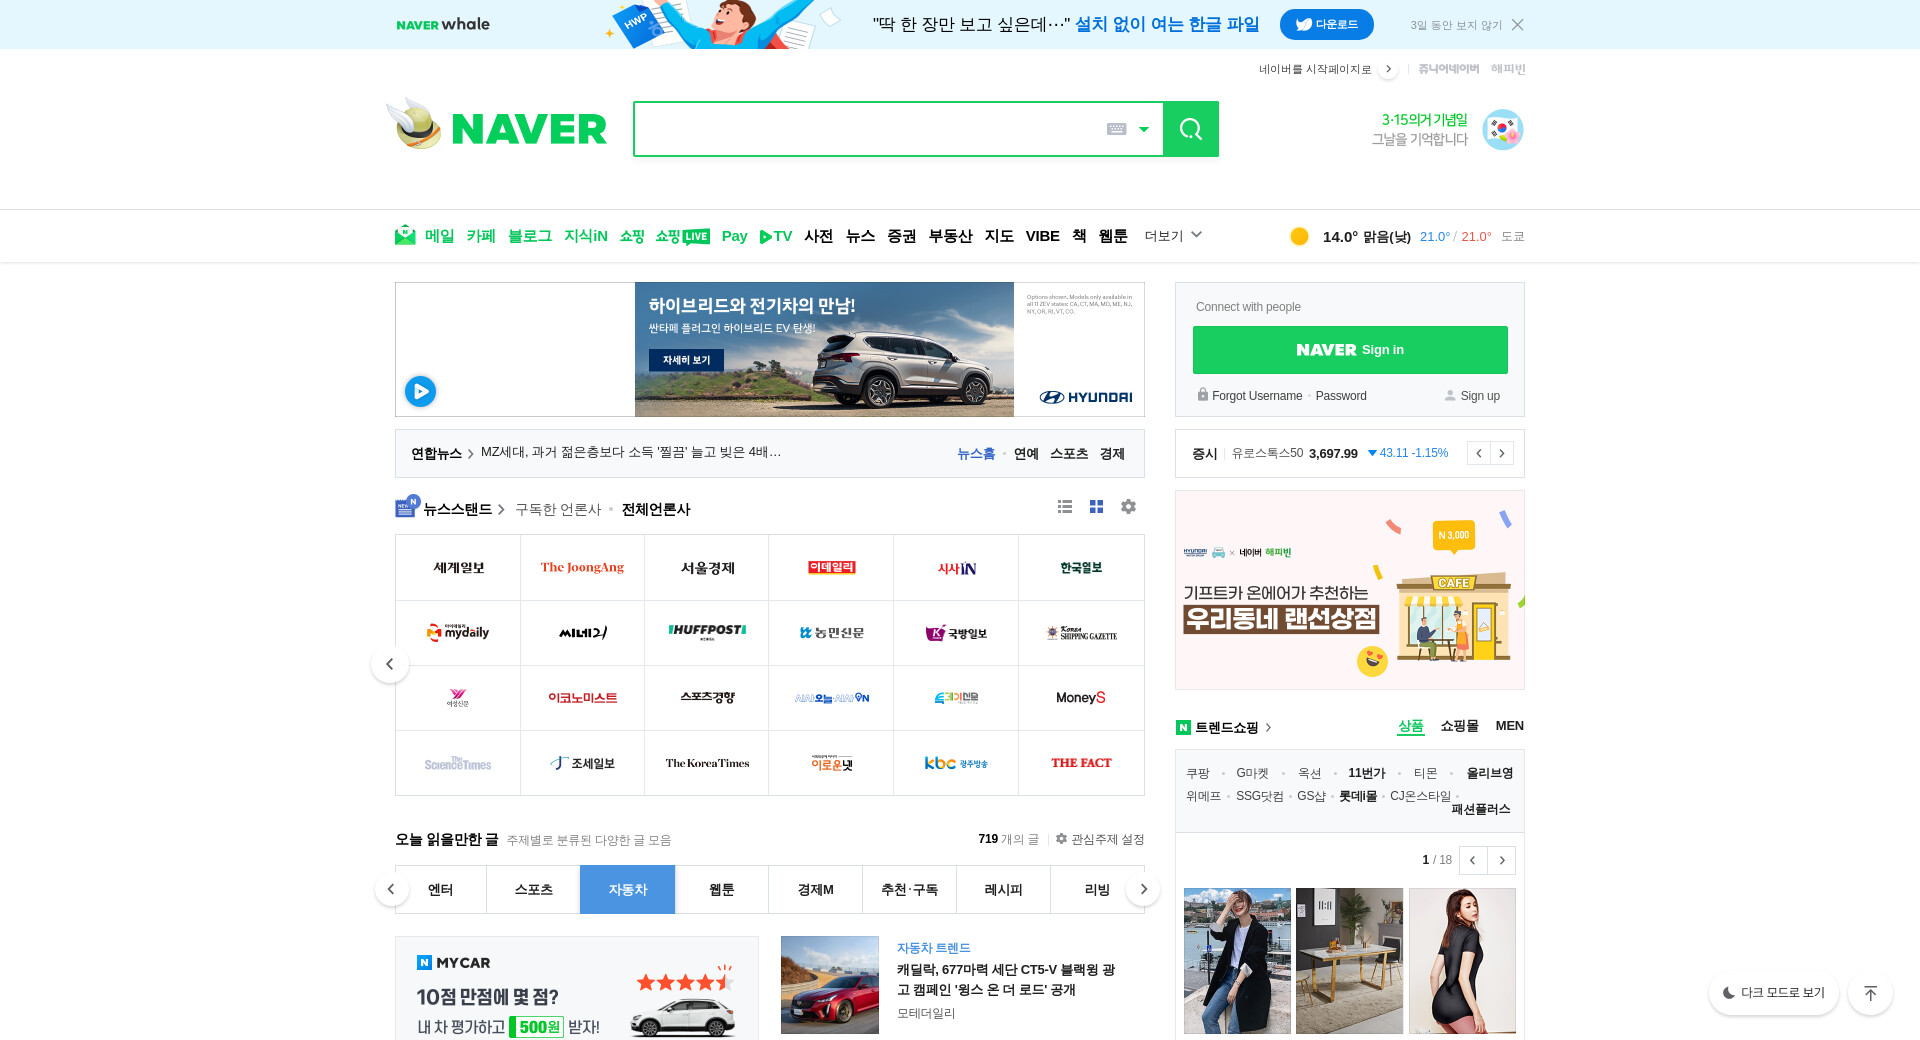Select 전체언론사 tab

pyautogui.click(x=656, y=510)
